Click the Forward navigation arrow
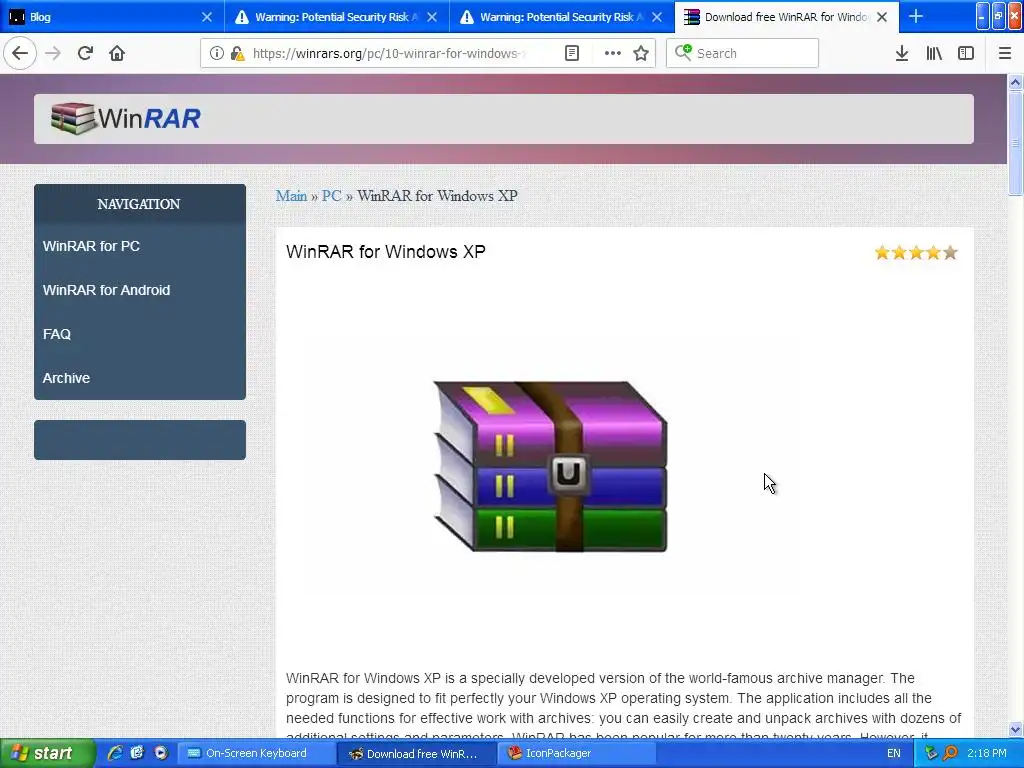 coord(53,54)
